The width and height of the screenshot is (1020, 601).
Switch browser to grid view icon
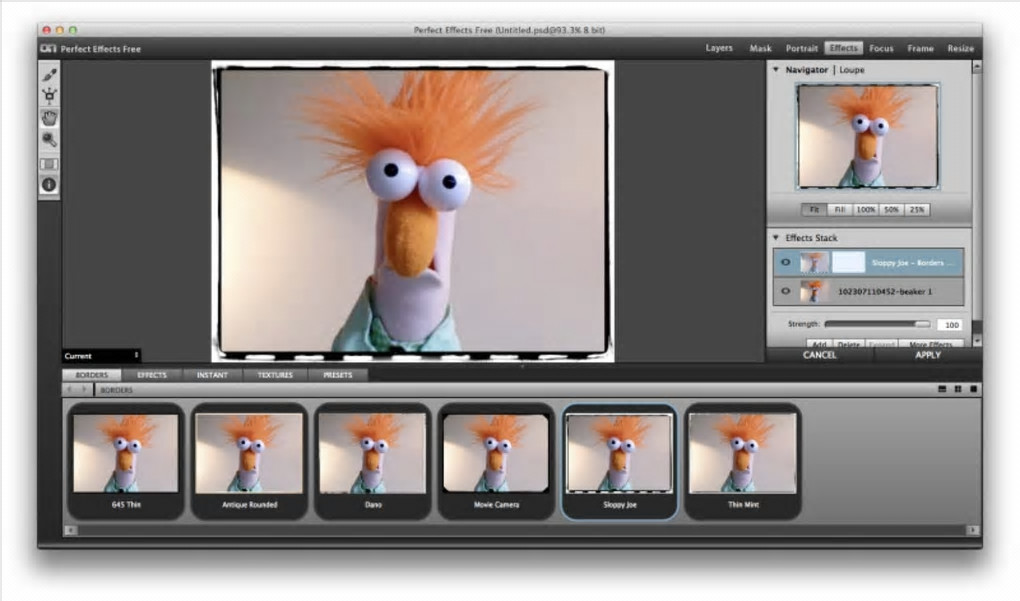coord(958,389)
